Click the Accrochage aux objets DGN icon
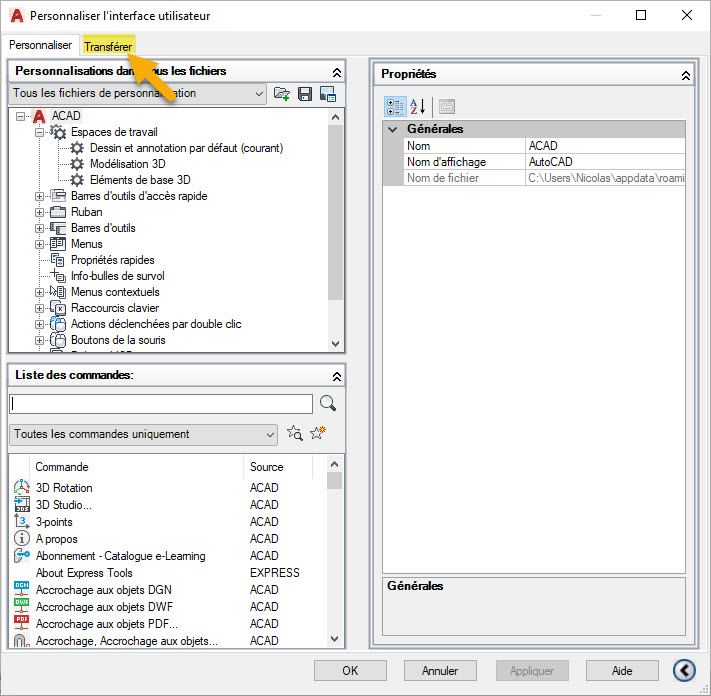 pyautogui.click(x=21, y=589)
